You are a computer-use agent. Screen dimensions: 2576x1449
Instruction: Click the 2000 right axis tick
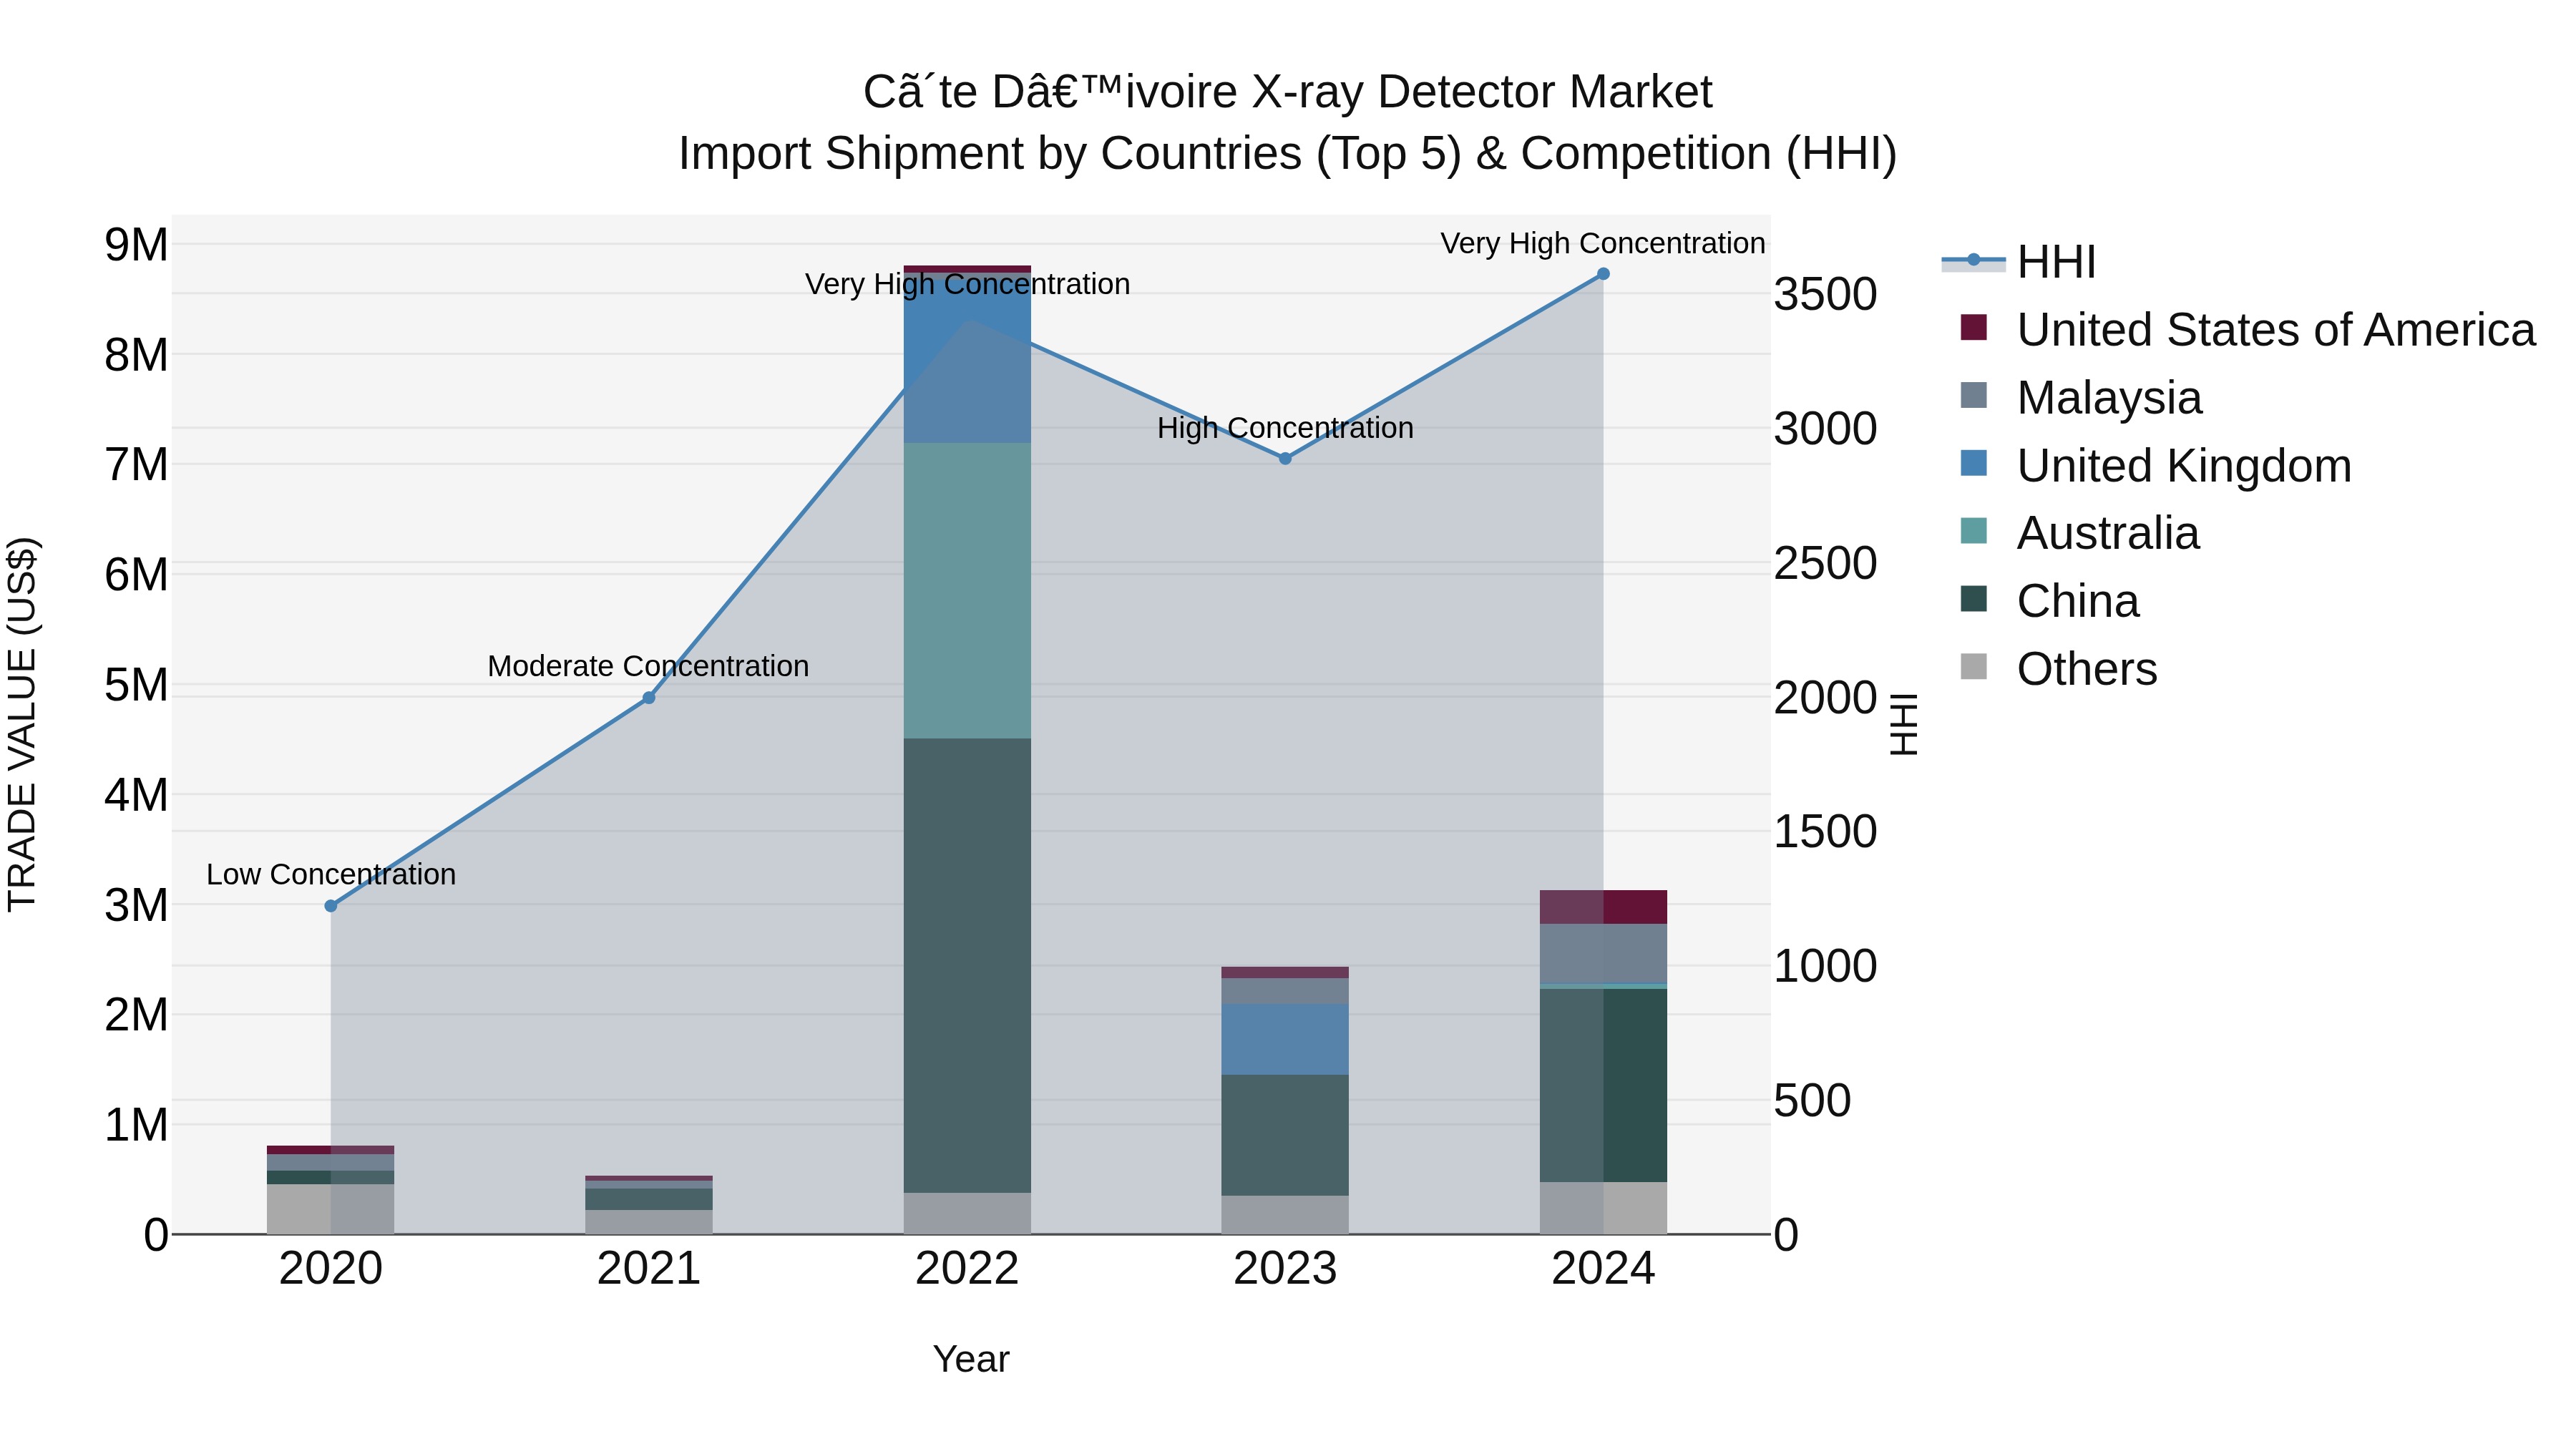click(x=1826, y=698)
